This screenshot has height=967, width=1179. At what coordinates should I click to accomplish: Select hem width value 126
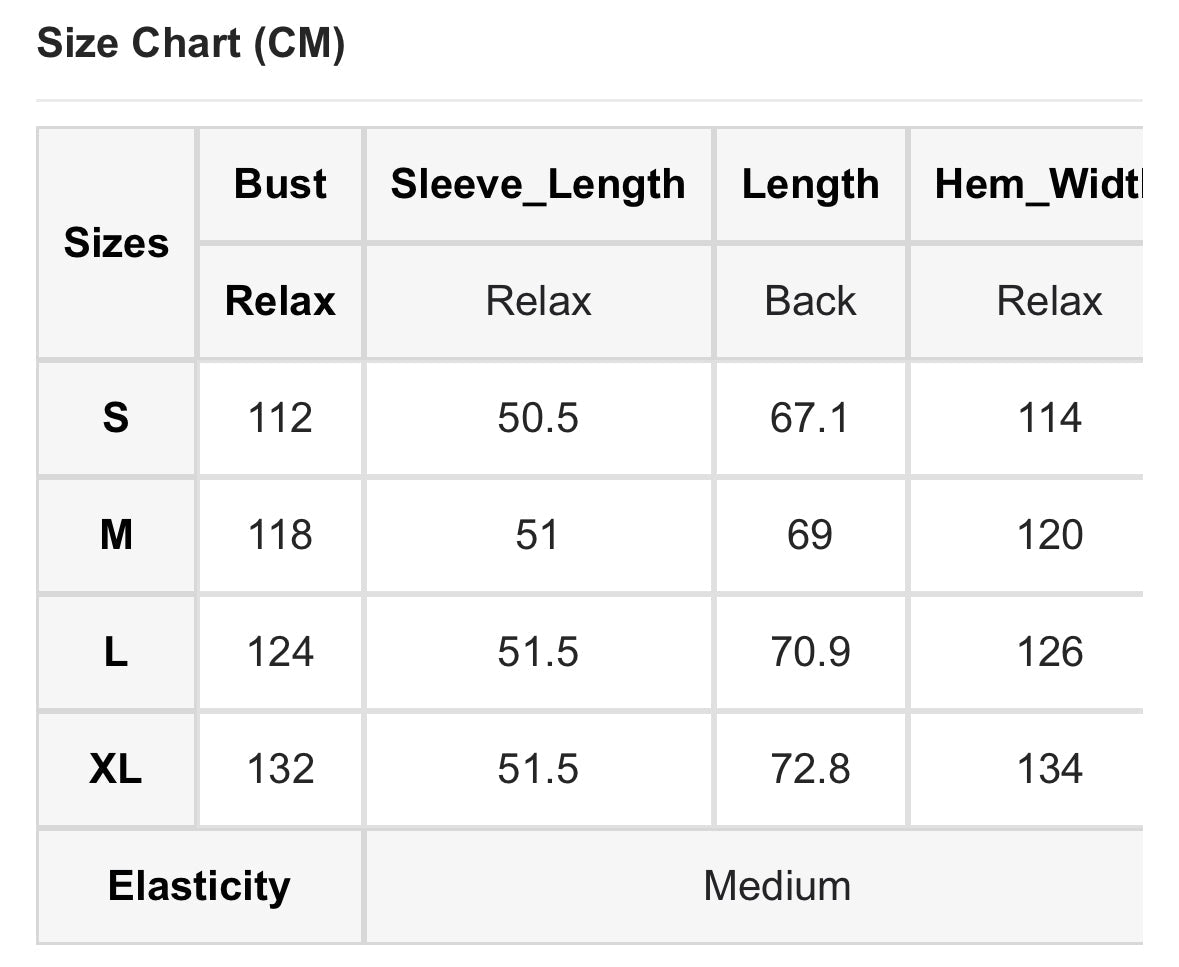click(x=1050, y=653)
